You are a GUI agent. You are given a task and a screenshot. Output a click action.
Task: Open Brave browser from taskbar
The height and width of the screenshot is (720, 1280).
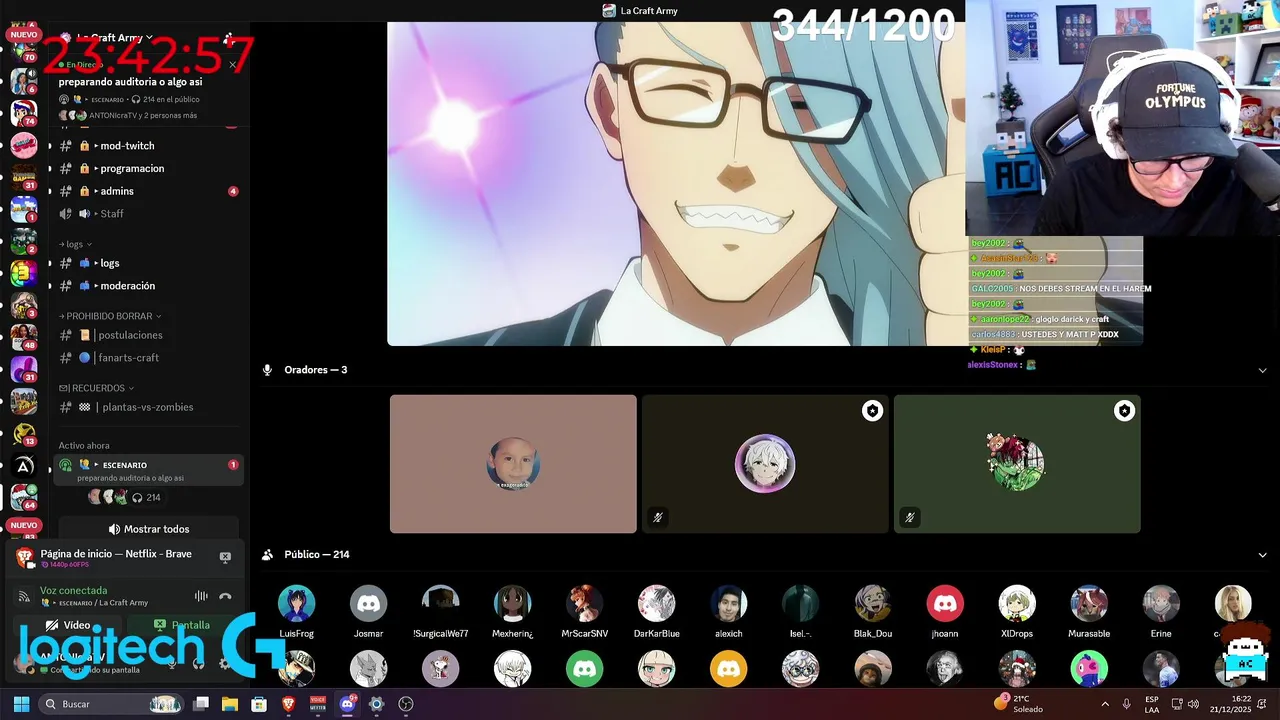pyautogui.click(x=288, y=704)
